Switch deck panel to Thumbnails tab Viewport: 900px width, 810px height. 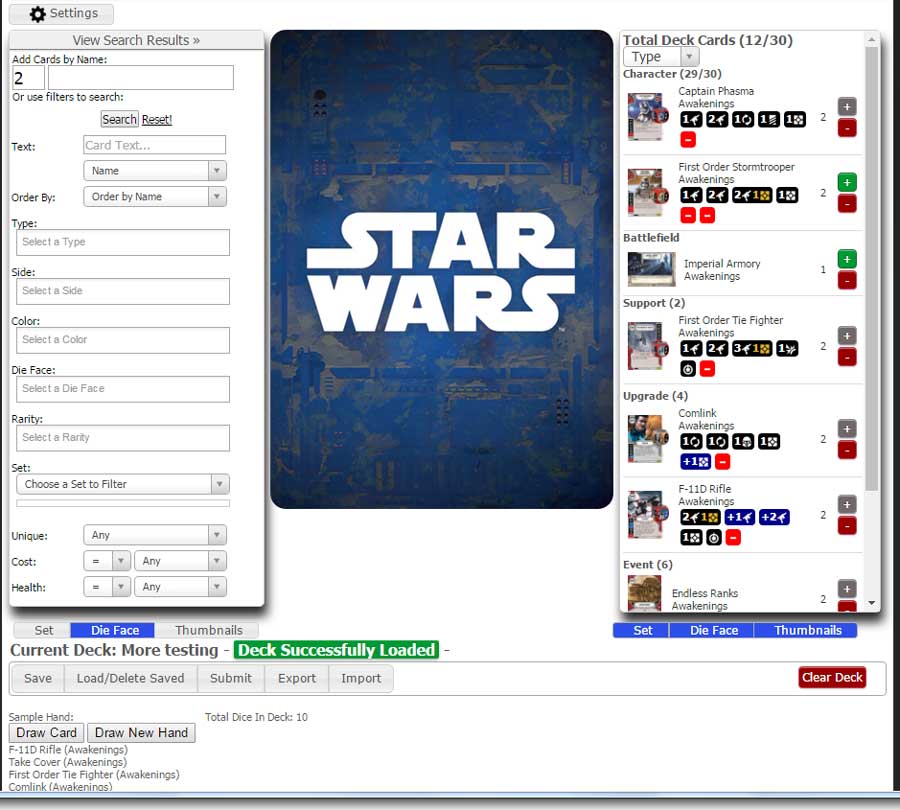[808, 630]
